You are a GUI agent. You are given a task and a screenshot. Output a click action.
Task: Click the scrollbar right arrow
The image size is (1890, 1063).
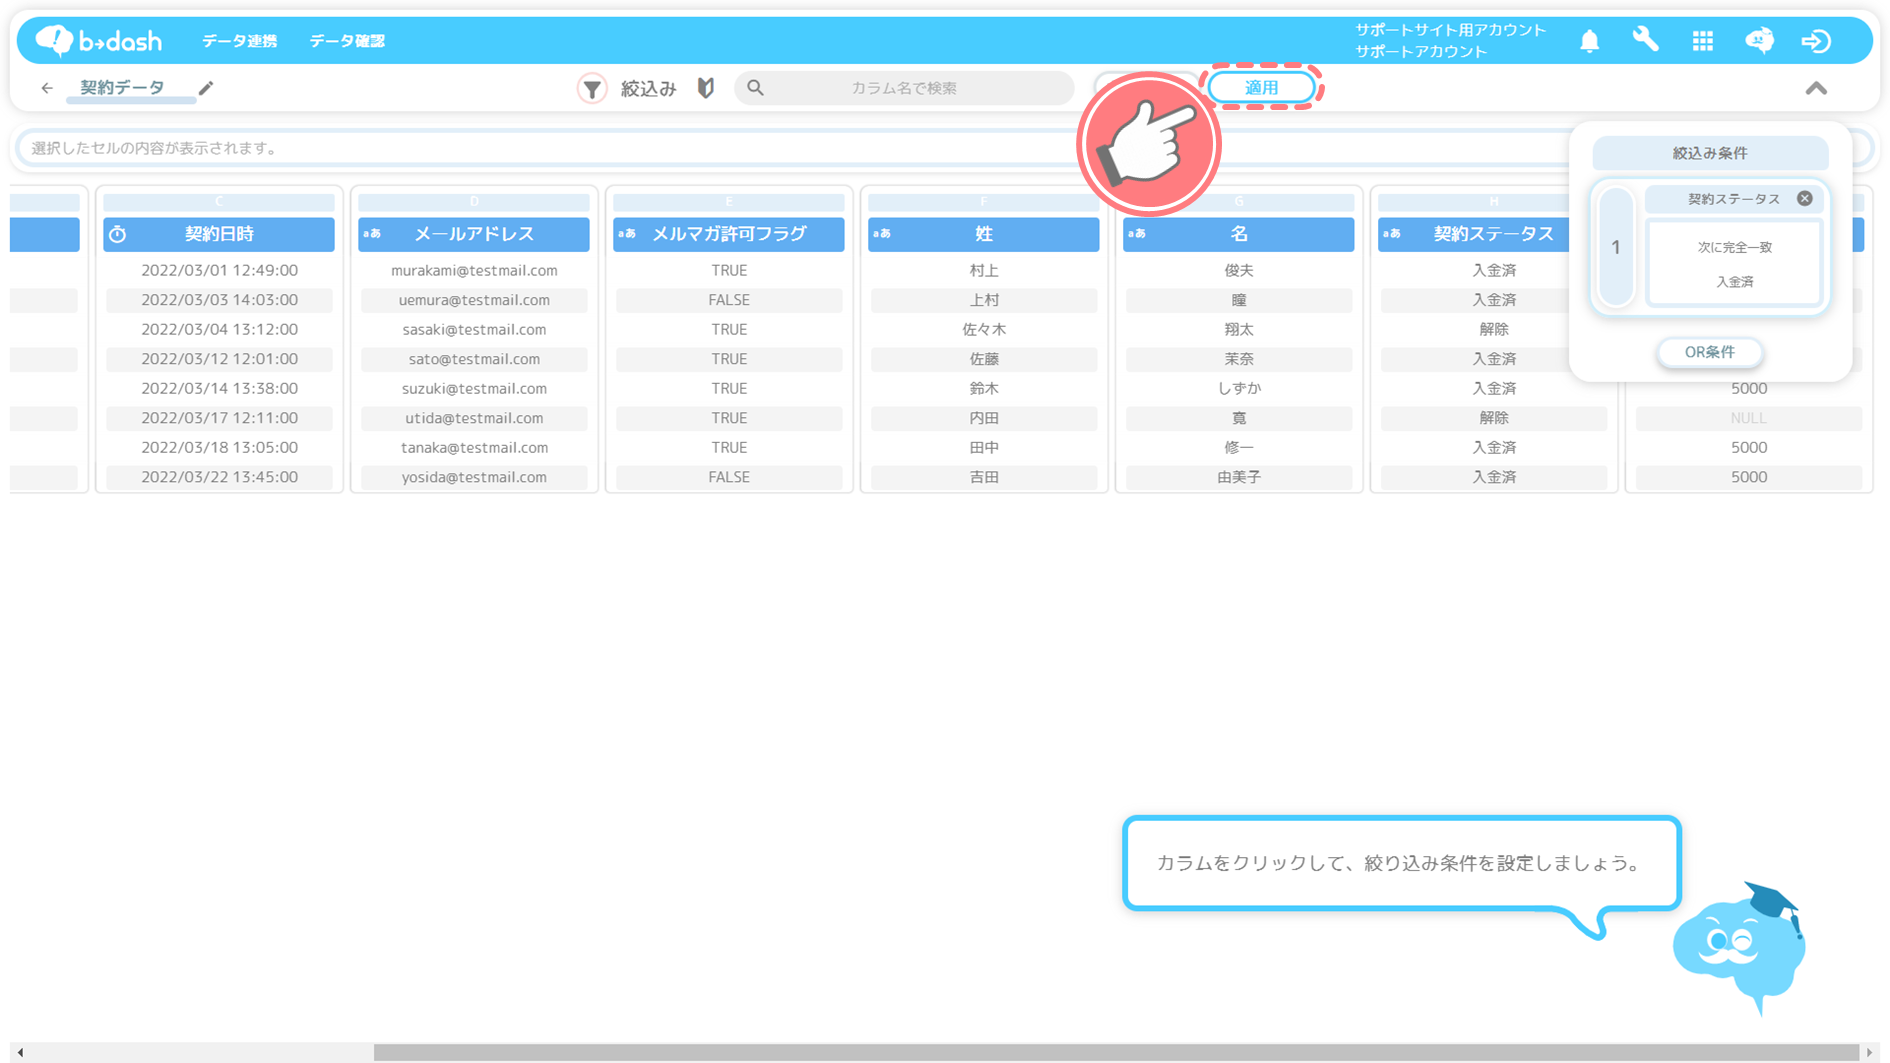click(1869, 1052)
